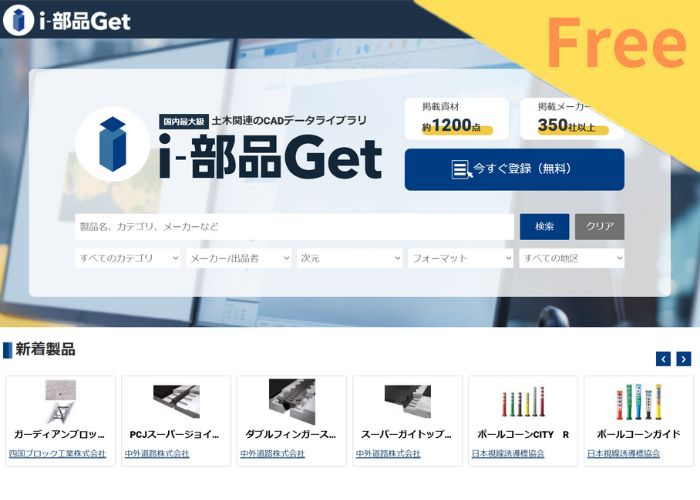Click the i-部品Get logo in header
The image size is (700, 500).
[67, 21]
